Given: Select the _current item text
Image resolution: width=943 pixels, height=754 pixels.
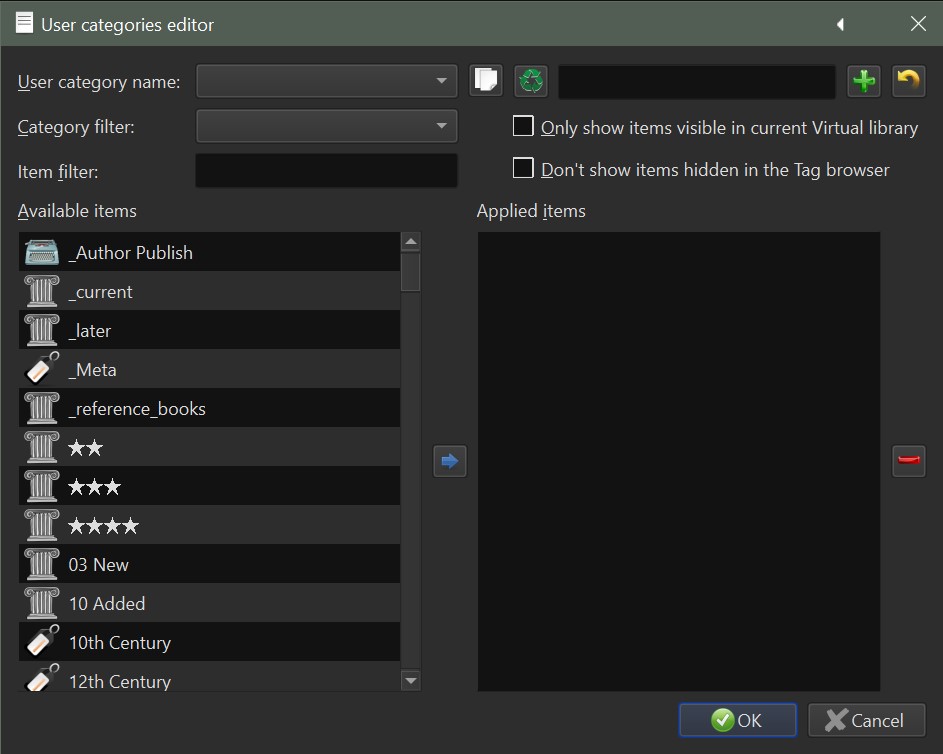Looking at the screenshot, I should (x=100, y=292).
